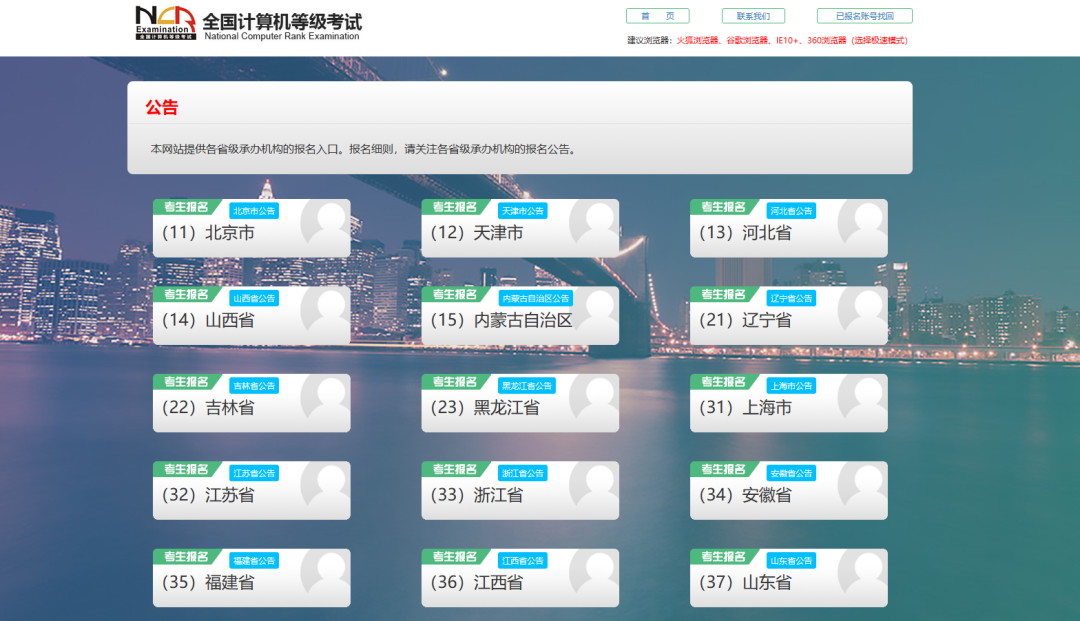Screen dimensions: 1080x621
Task: Click 考生报名 tag on the 上海市 card
Action: [723, 381]
